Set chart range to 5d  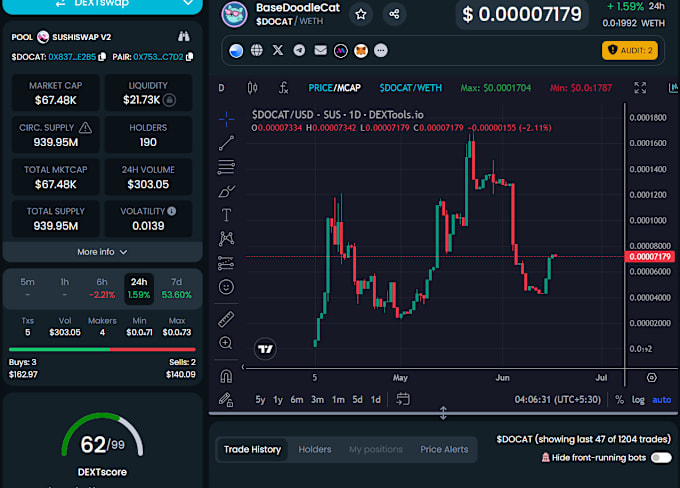pyautogui.click(x=357, y=400)
